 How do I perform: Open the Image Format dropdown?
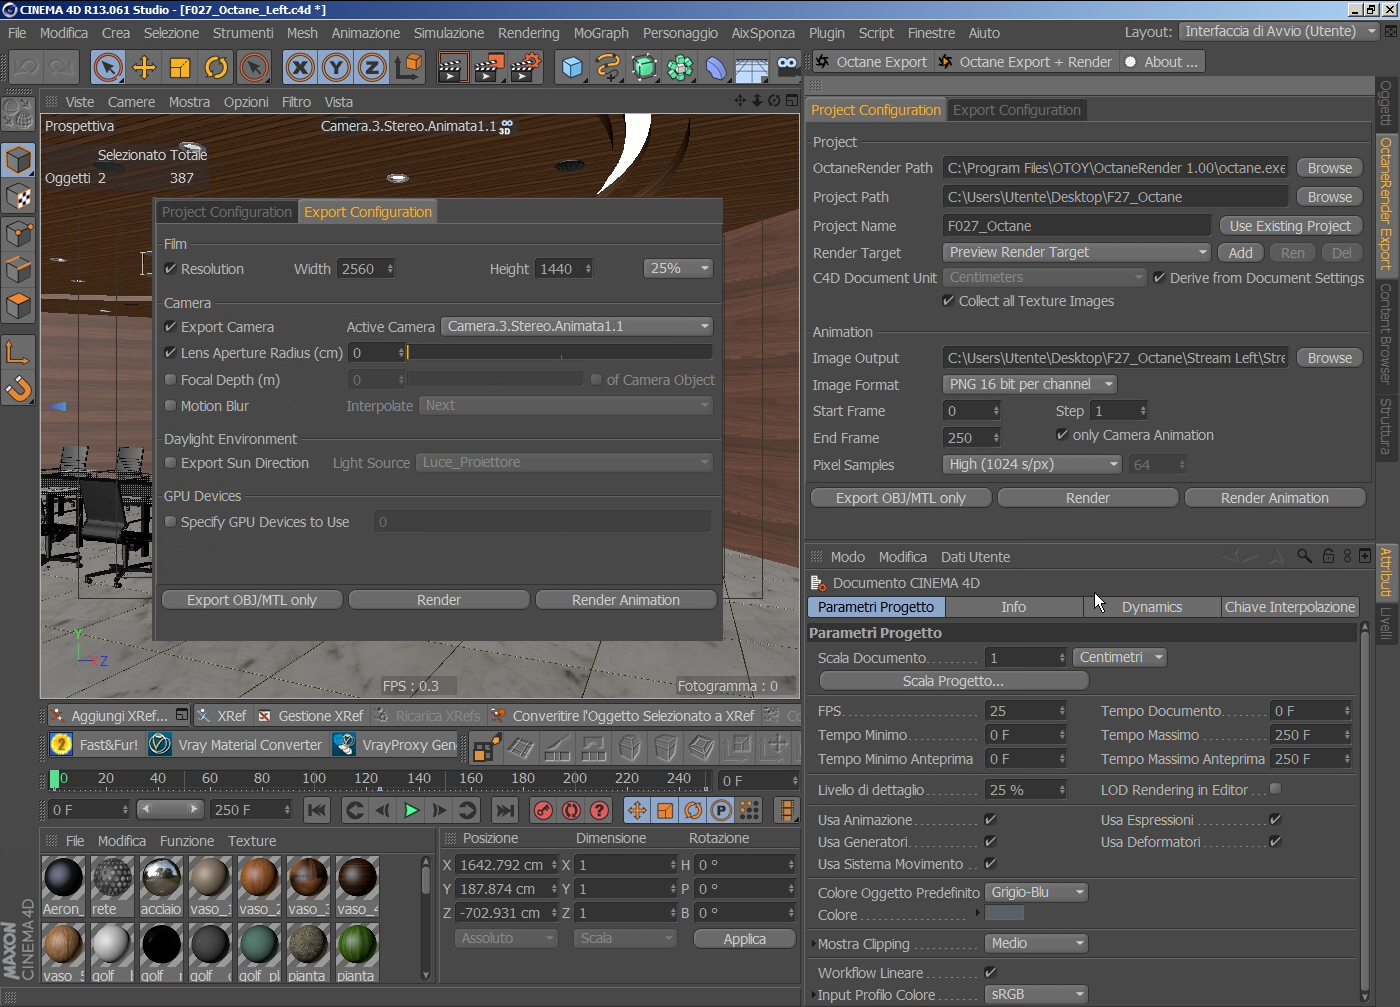tap(1030, 385)
